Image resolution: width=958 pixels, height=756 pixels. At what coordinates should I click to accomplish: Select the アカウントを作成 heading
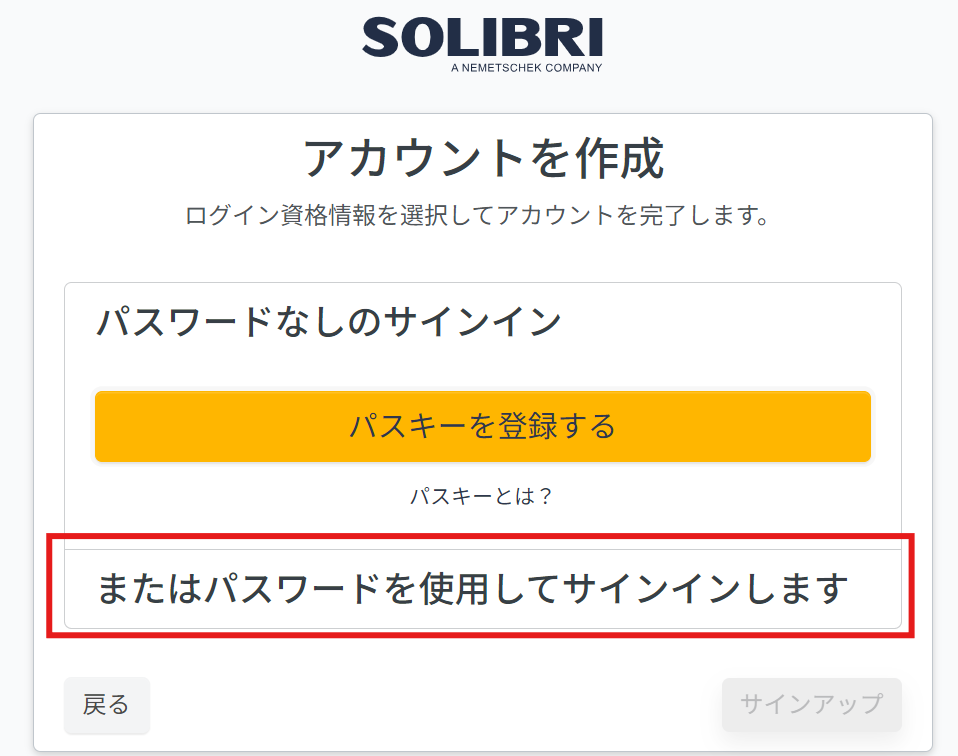pos(483,158)
